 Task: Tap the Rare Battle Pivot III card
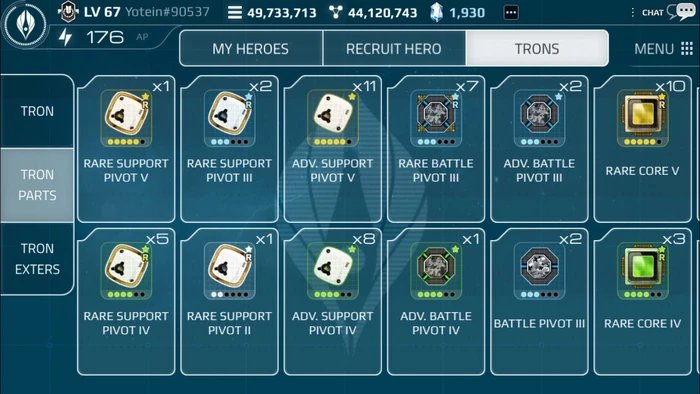pos(436,149)
